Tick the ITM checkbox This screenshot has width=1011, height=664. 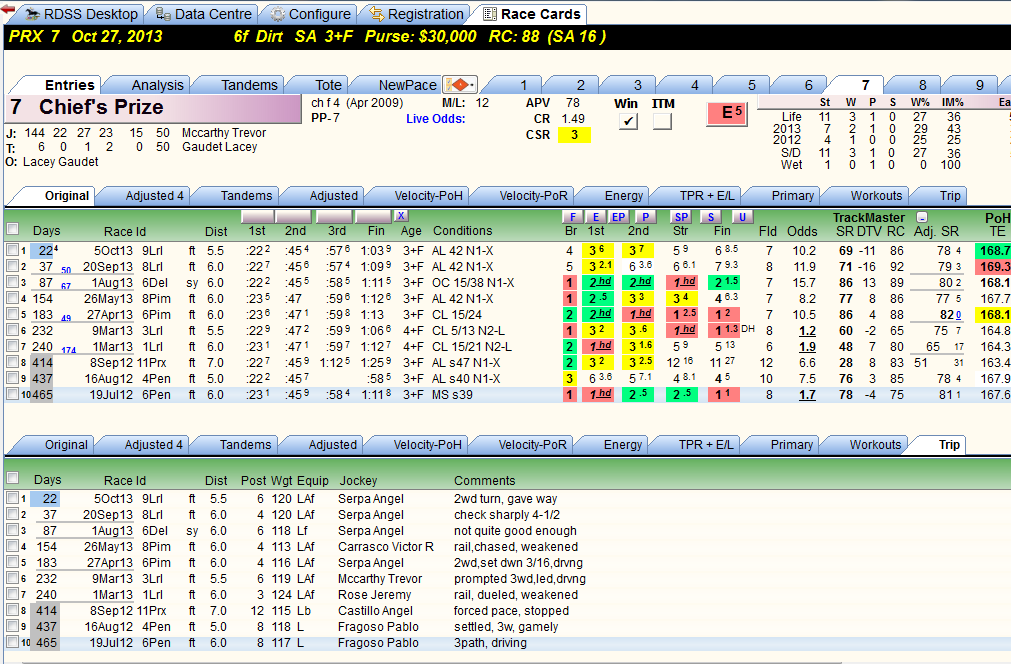[x=662, y=121]
